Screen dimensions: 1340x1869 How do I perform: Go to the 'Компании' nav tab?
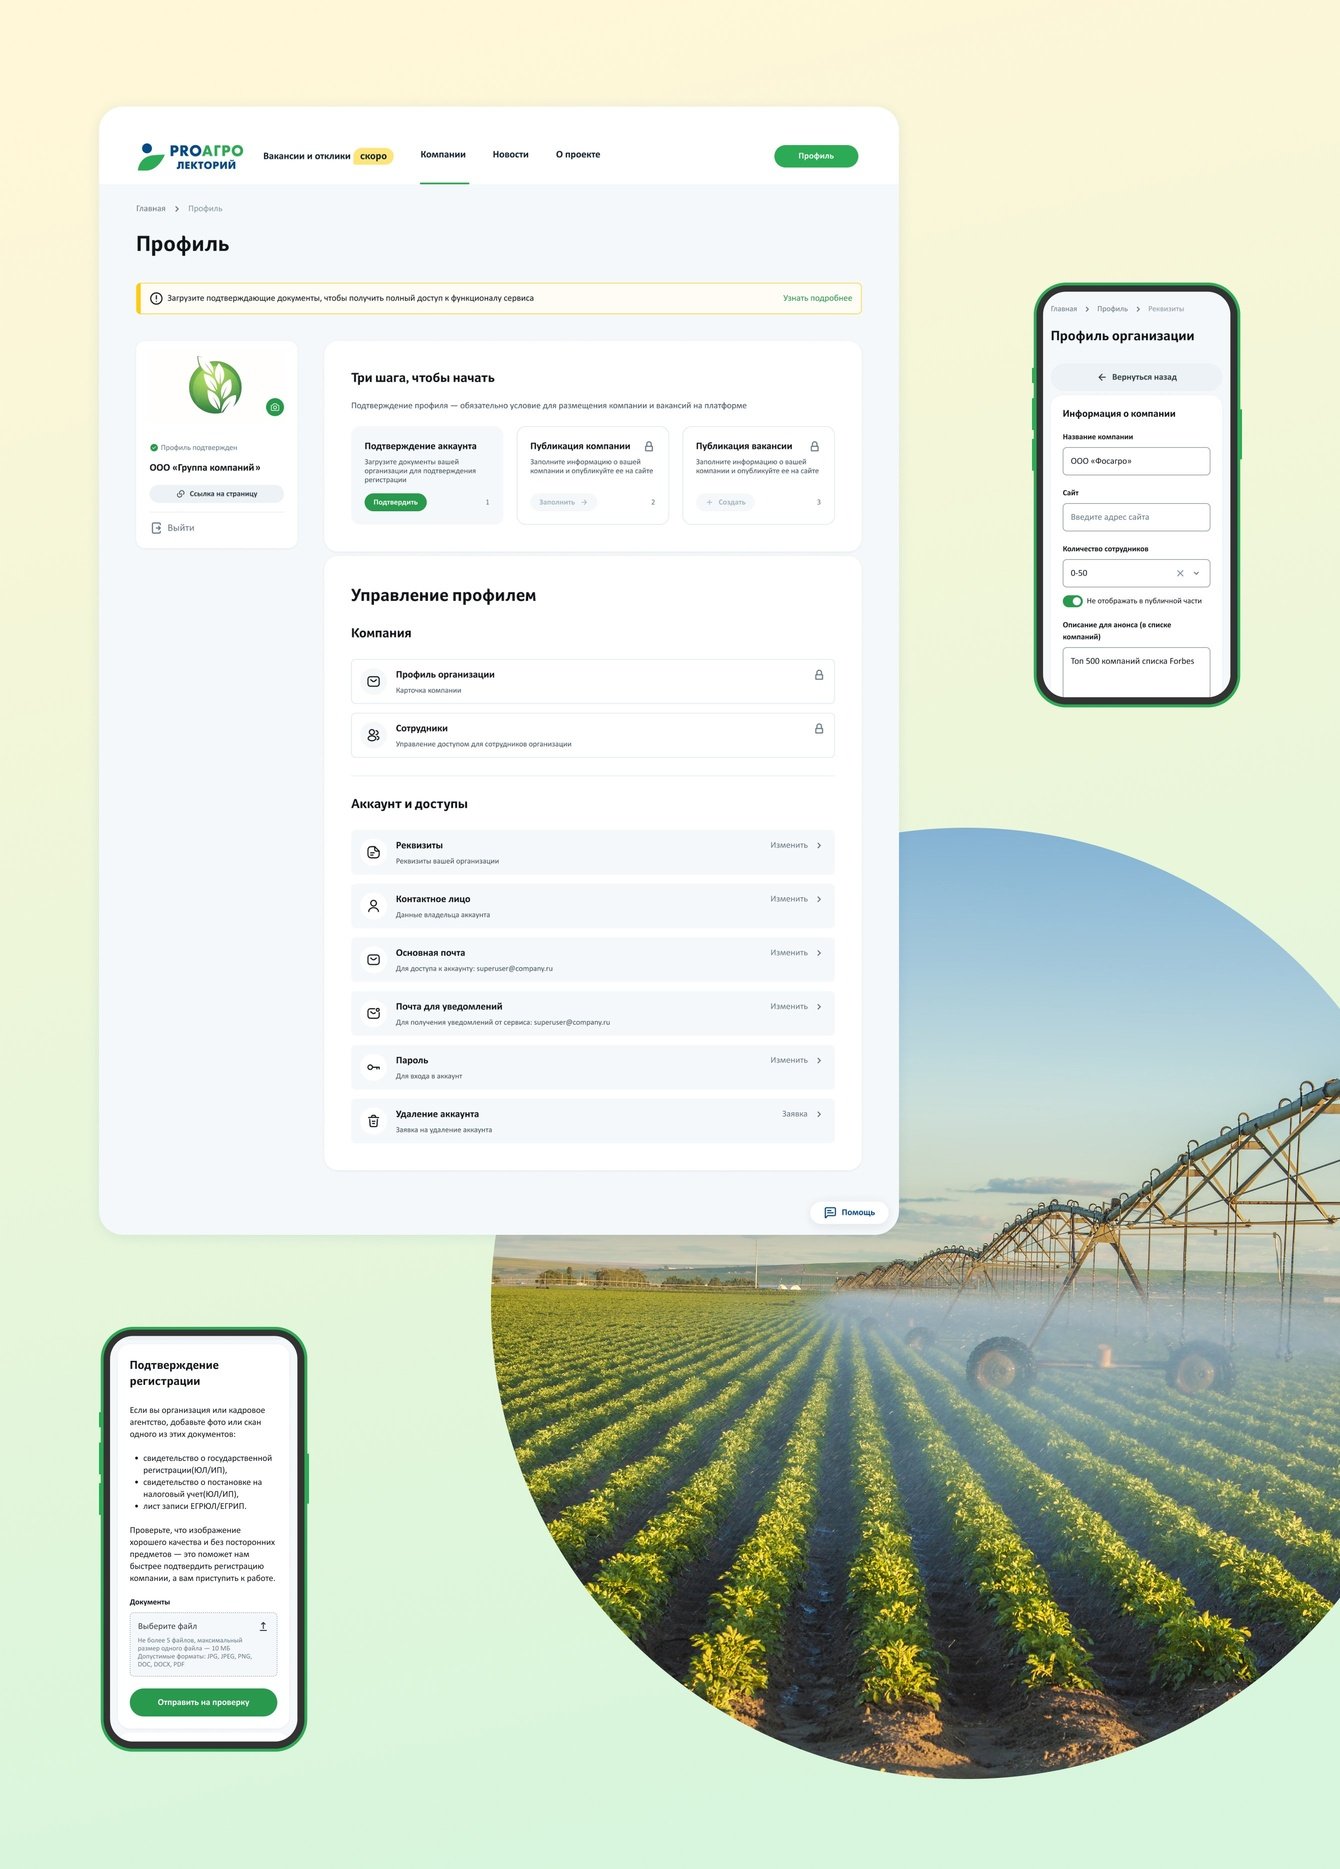coord(443,155)
